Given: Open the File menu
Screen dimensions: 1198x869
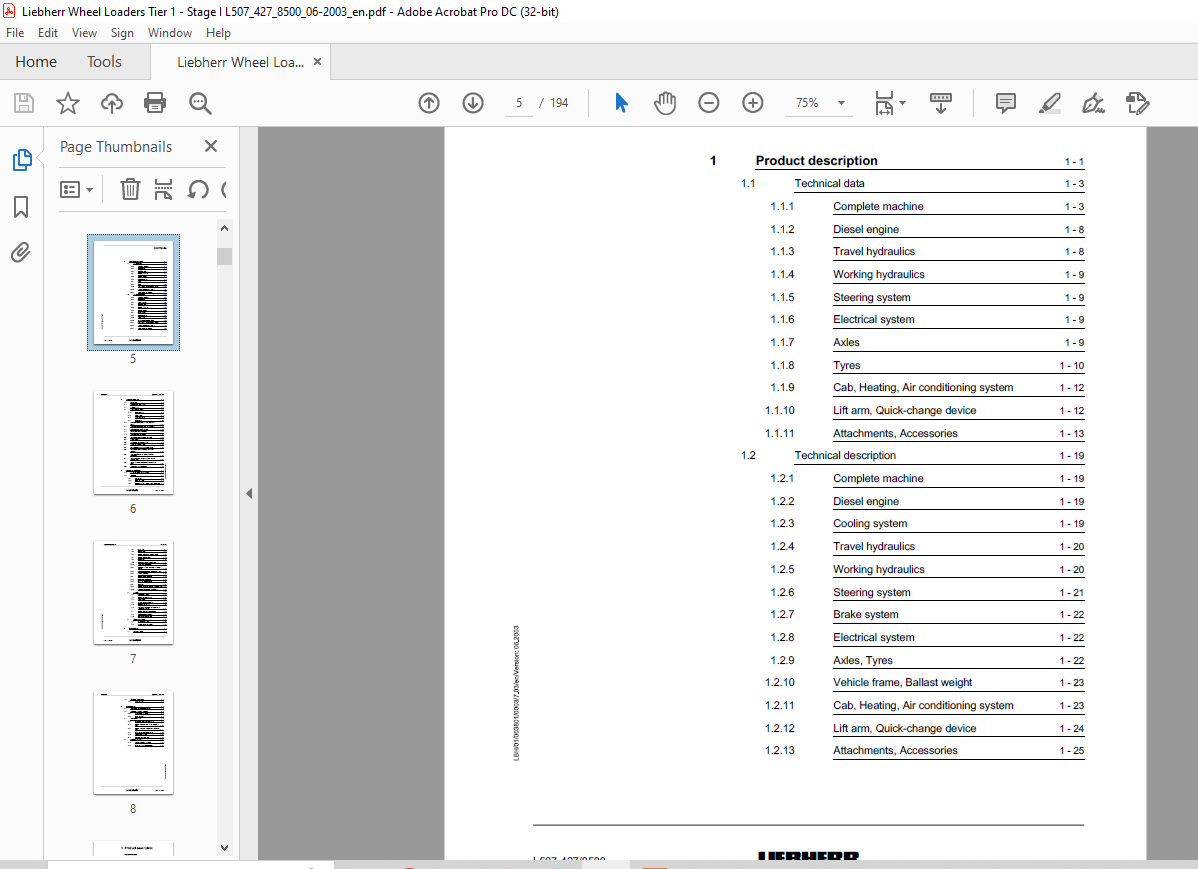Looking at the screenshot, I should coord(15,33).
